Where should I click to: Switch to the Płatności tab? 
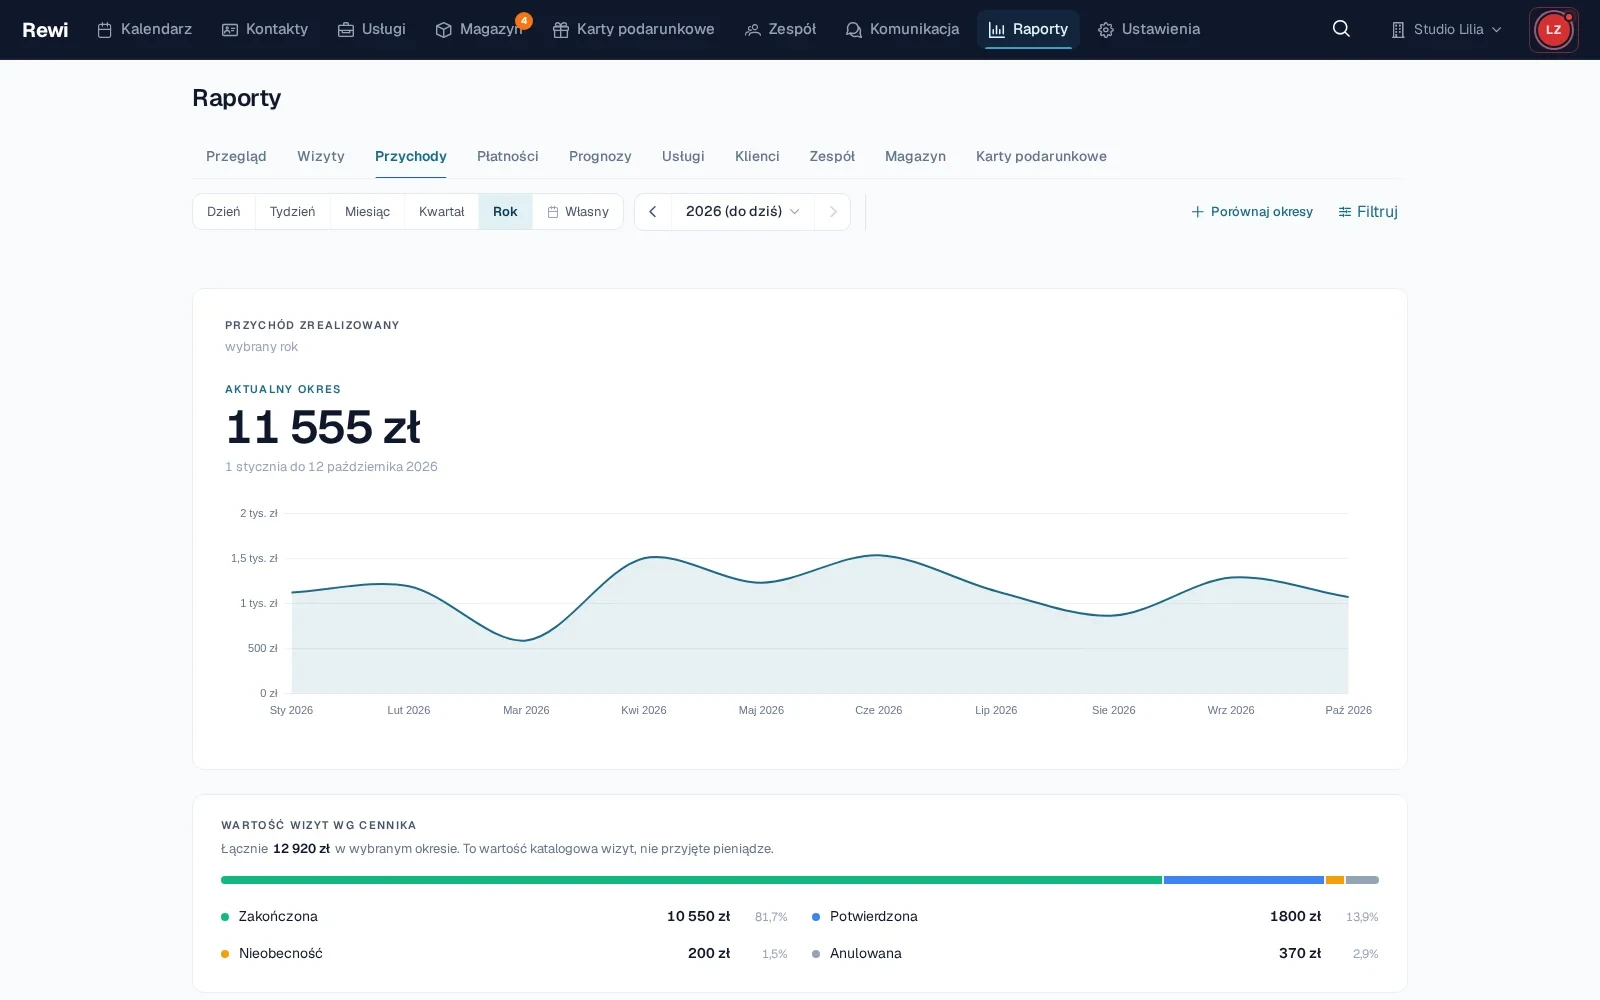[x=508, y=156]
